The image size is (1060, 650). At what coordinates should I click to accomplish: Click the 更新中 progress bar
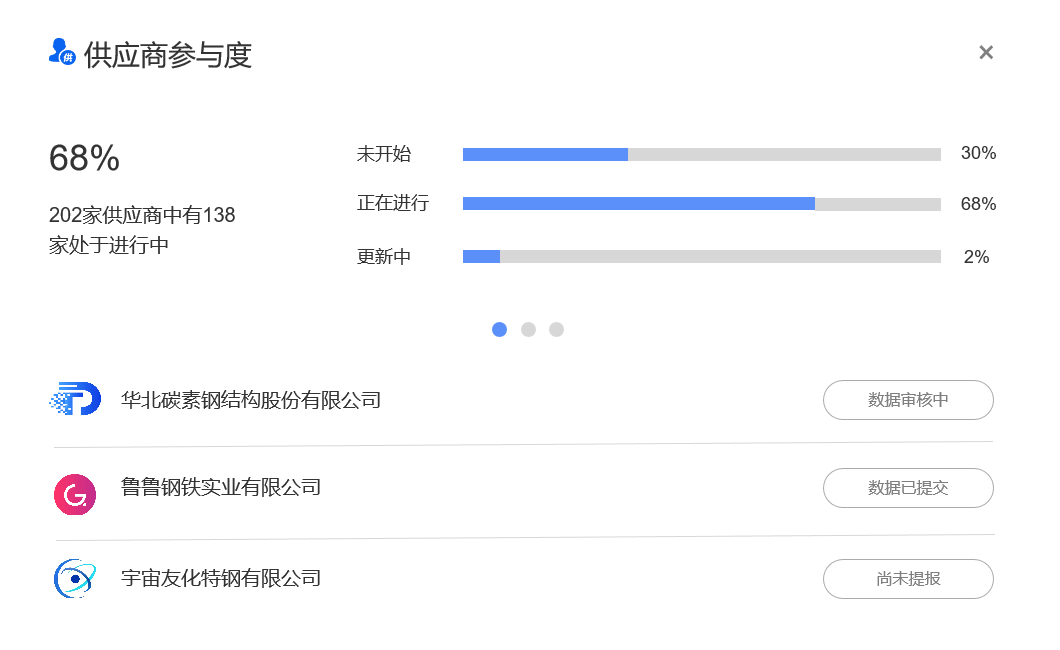point(701,257)
